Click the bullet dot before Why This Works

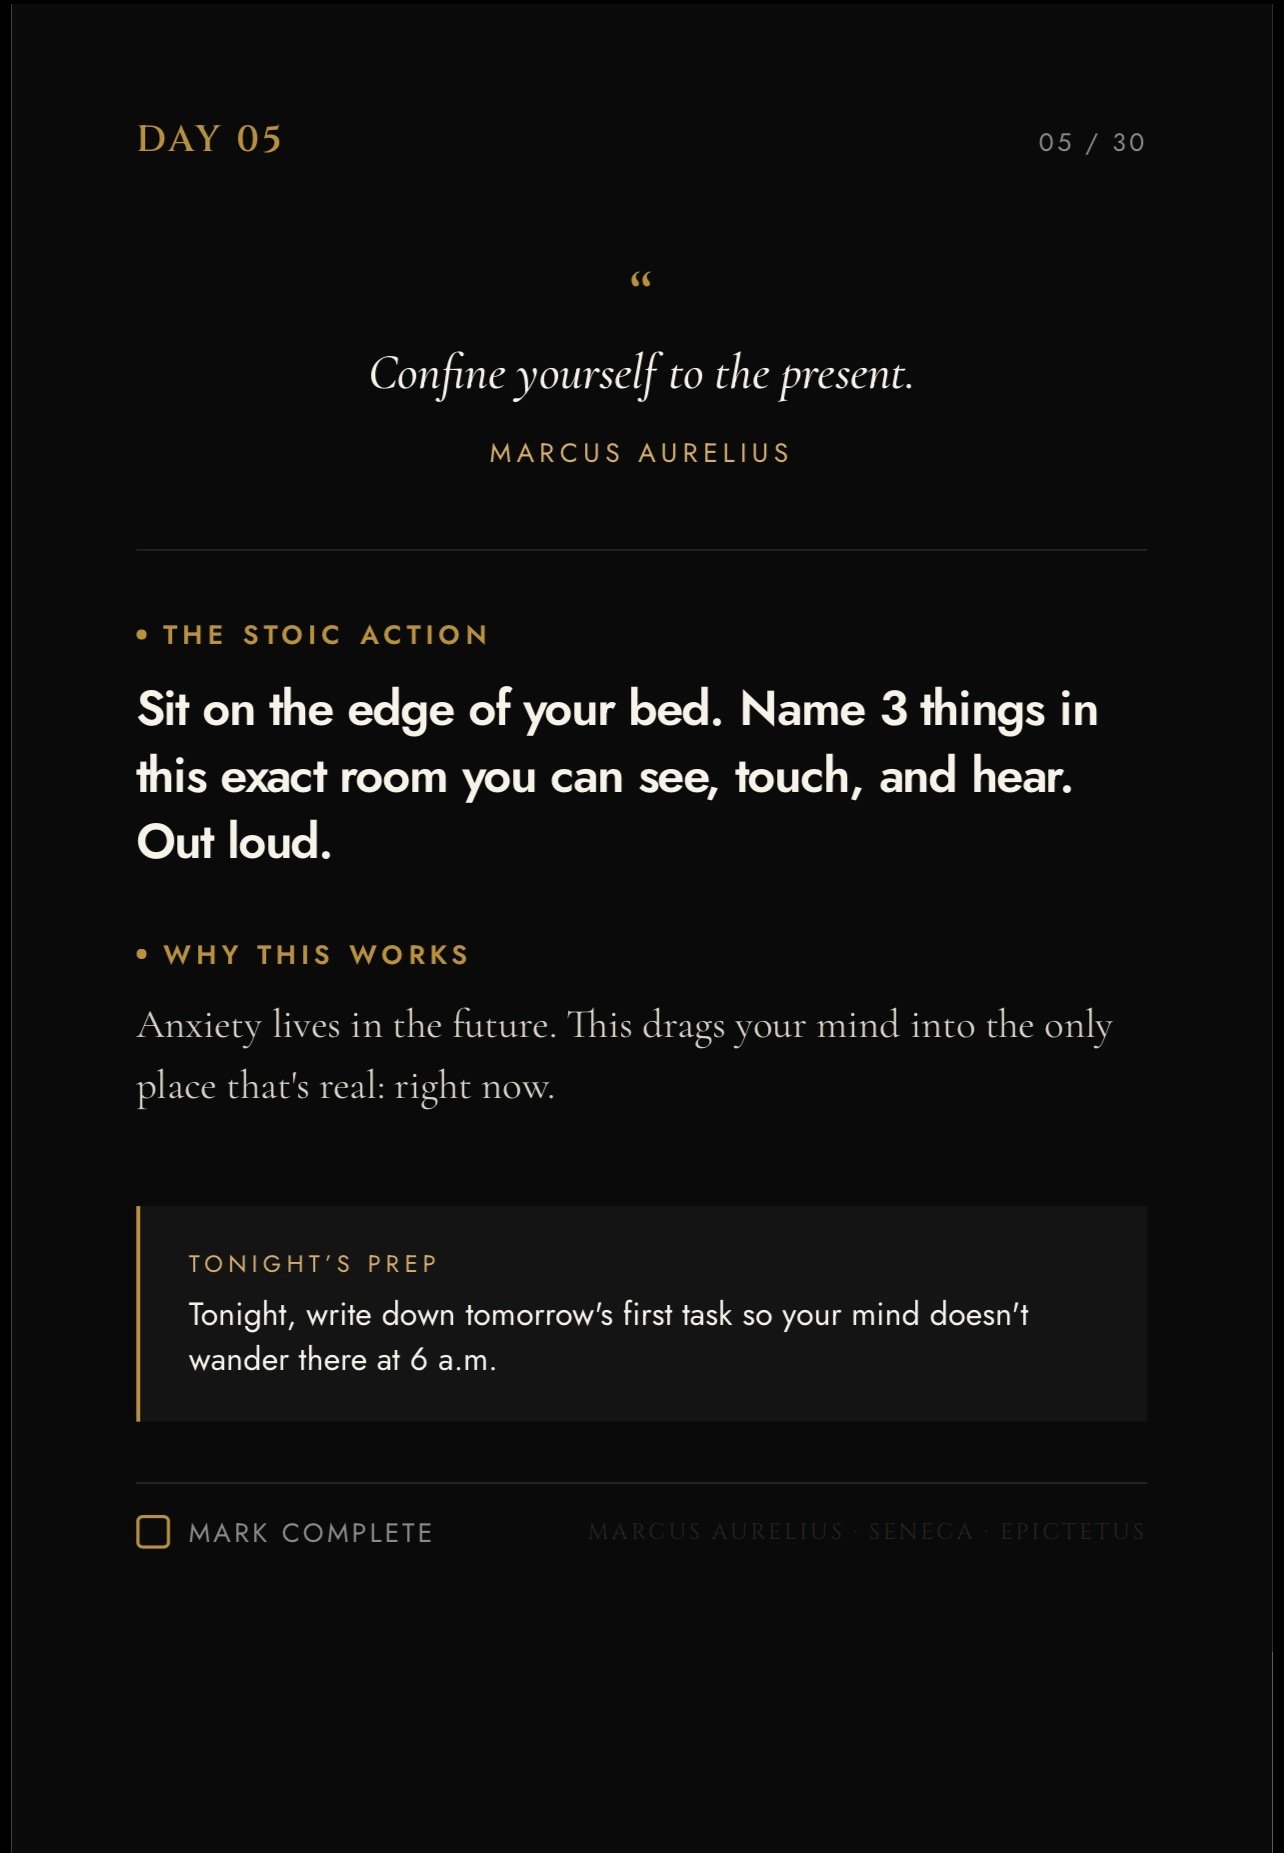click(142, 955)
